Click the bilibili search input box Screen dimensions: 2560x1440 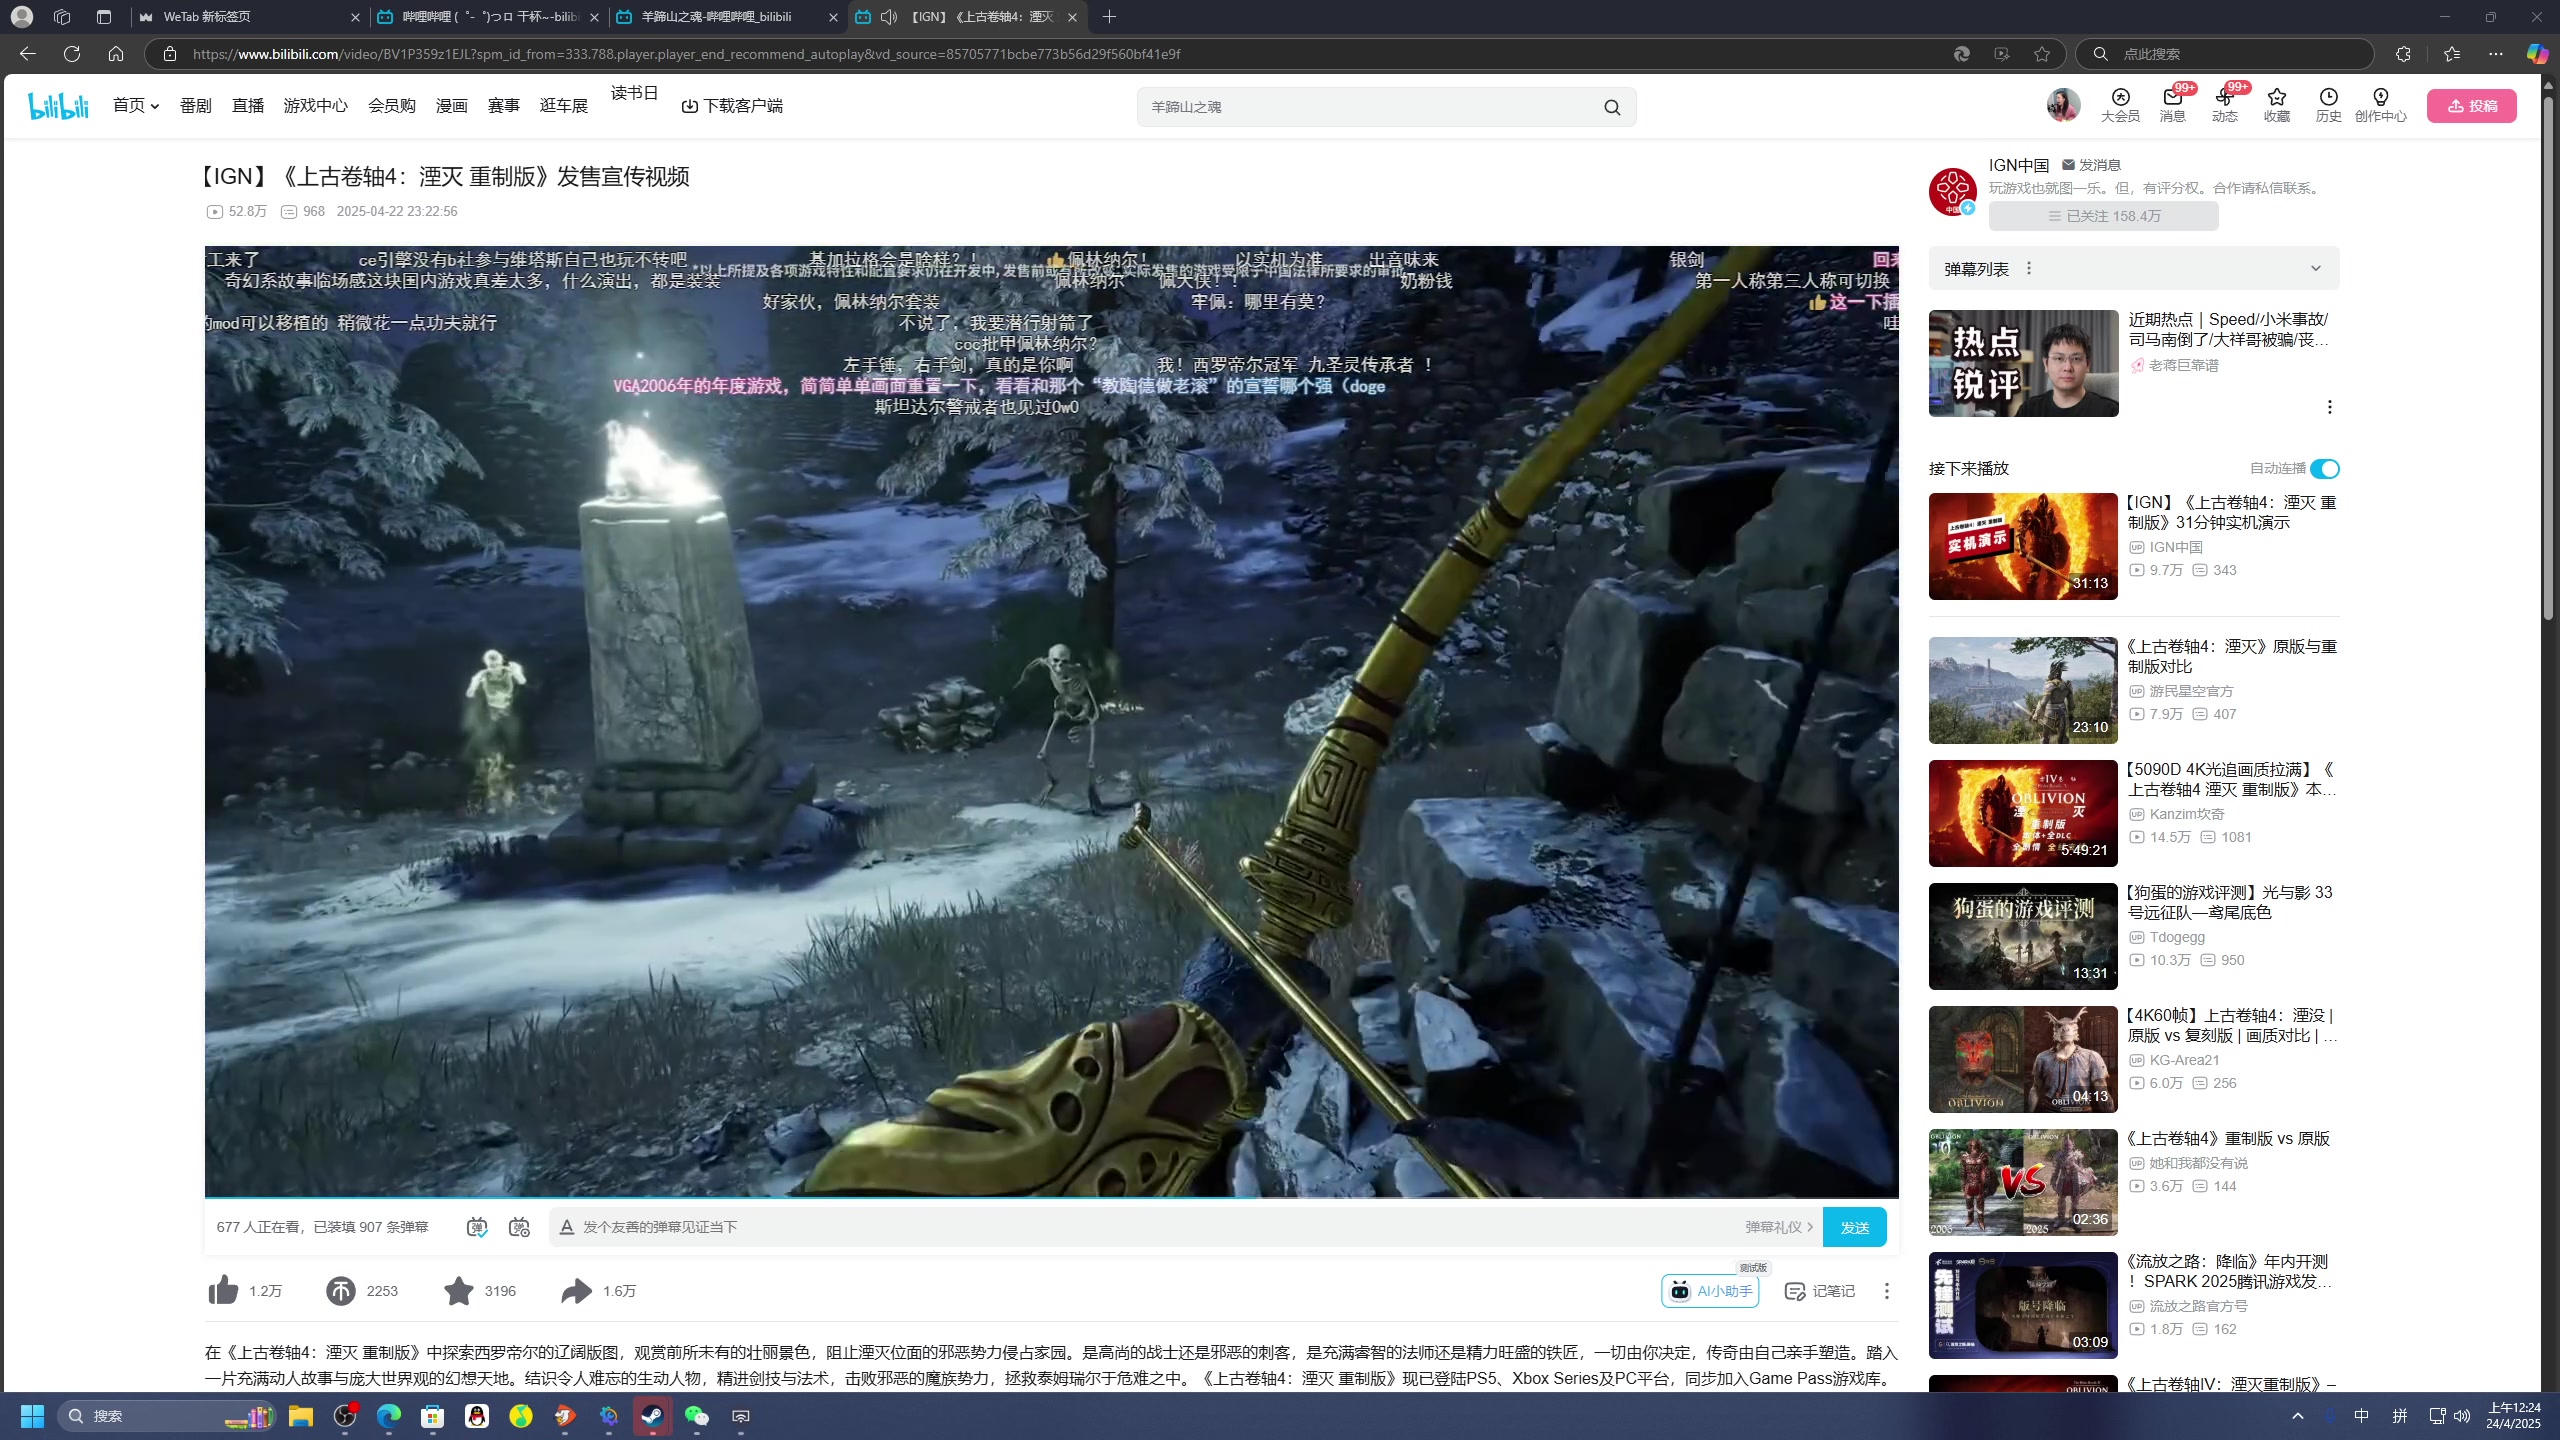pyautogui.click(x=1370, y=107)
